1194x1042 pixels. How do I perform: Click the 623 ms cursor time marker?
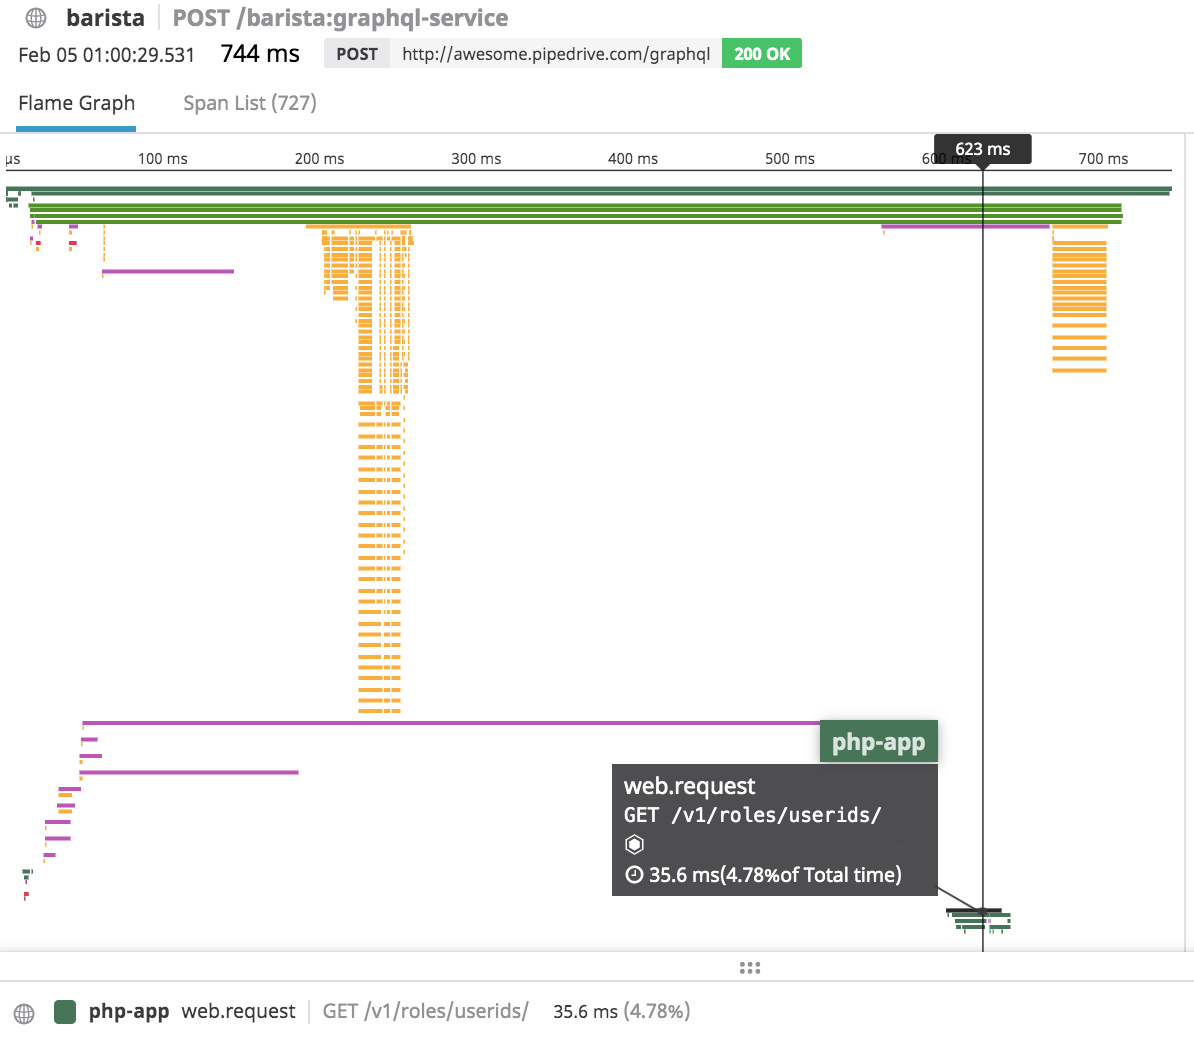click(982, 149)
